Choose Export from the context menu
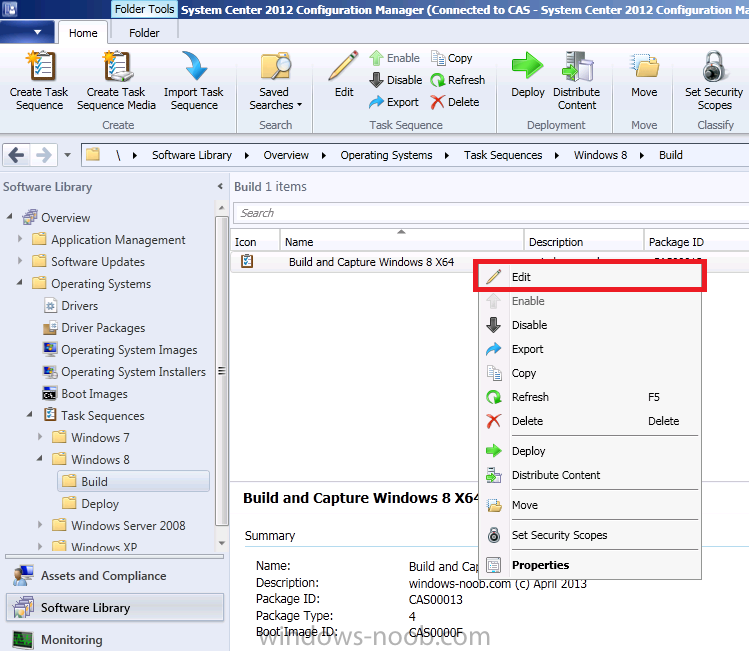This screenshot has height=651, width=749. [590, 349]
